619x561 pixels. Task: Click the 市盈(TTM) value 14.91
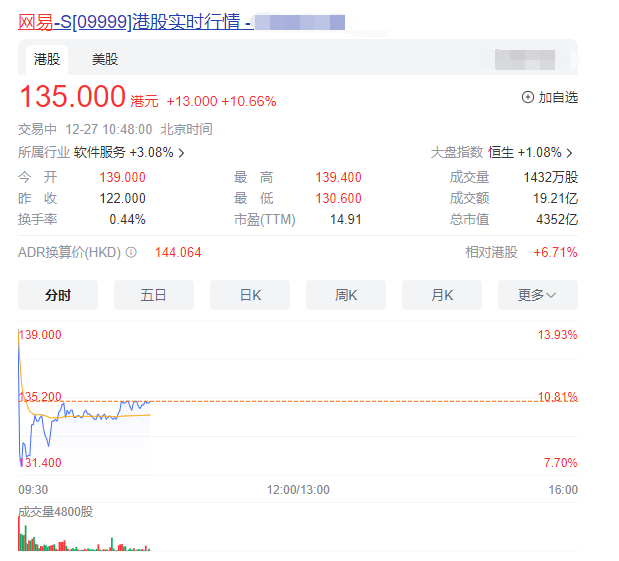346,219
